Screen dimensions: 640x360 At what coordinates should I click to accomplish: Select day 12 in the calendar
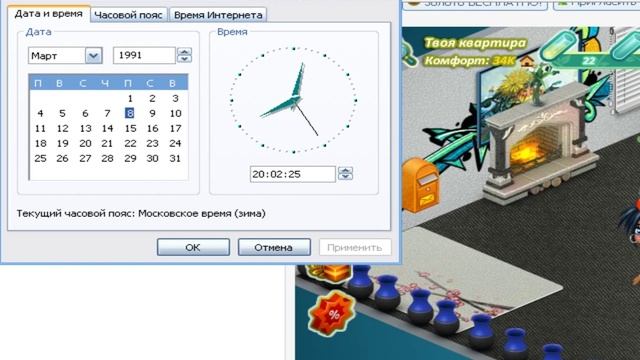[x=62, y=129]
